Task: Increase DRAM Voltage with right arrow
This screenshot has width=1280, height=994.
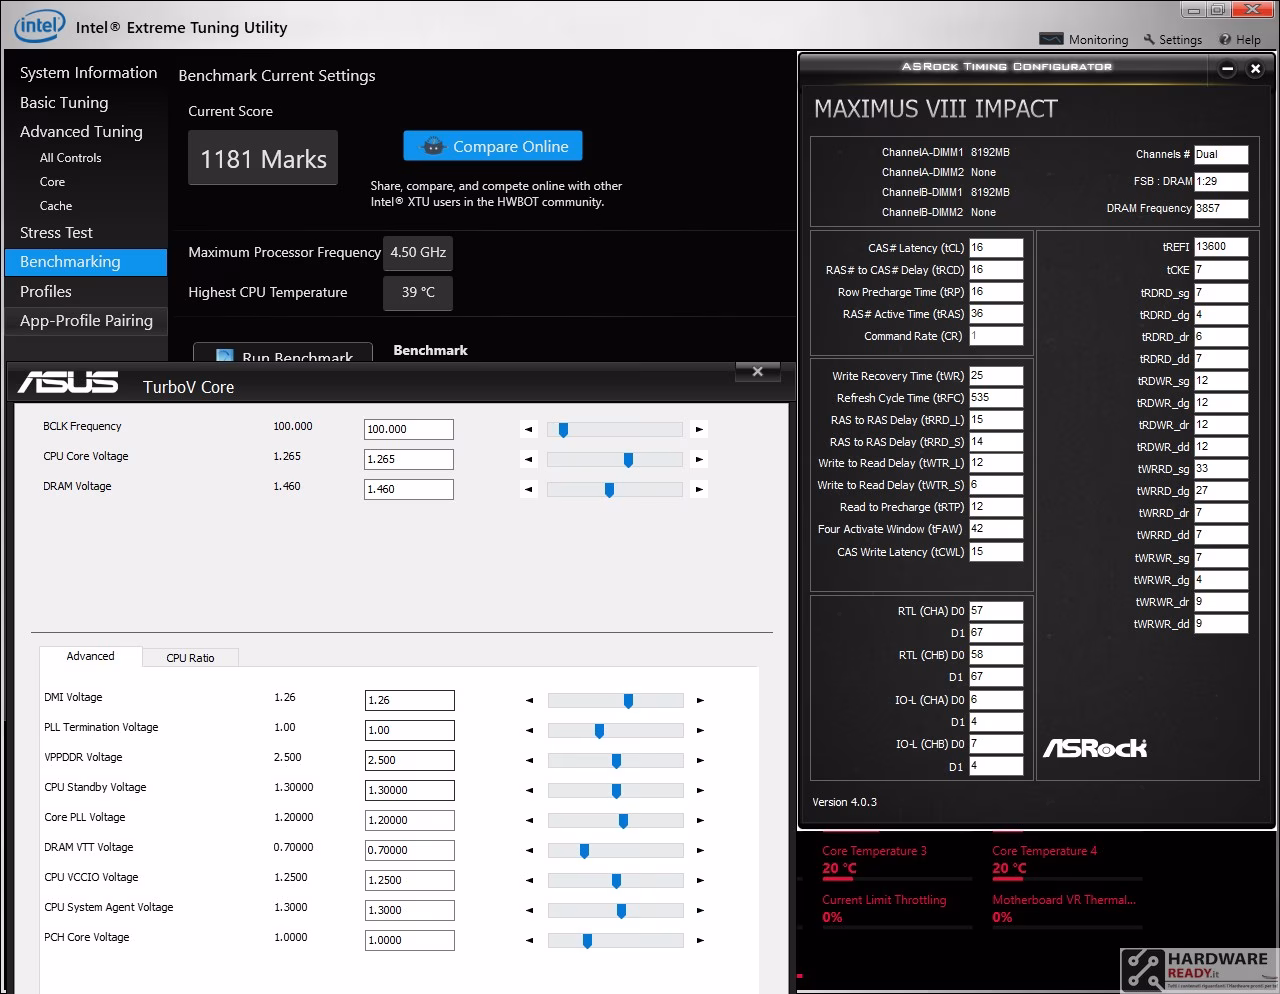Action: pos(699,489)
